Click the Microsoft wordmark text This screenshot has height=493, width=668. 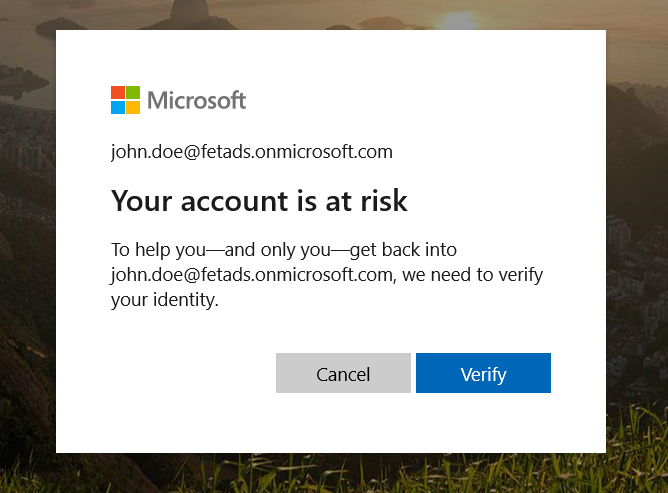point(196,100)
